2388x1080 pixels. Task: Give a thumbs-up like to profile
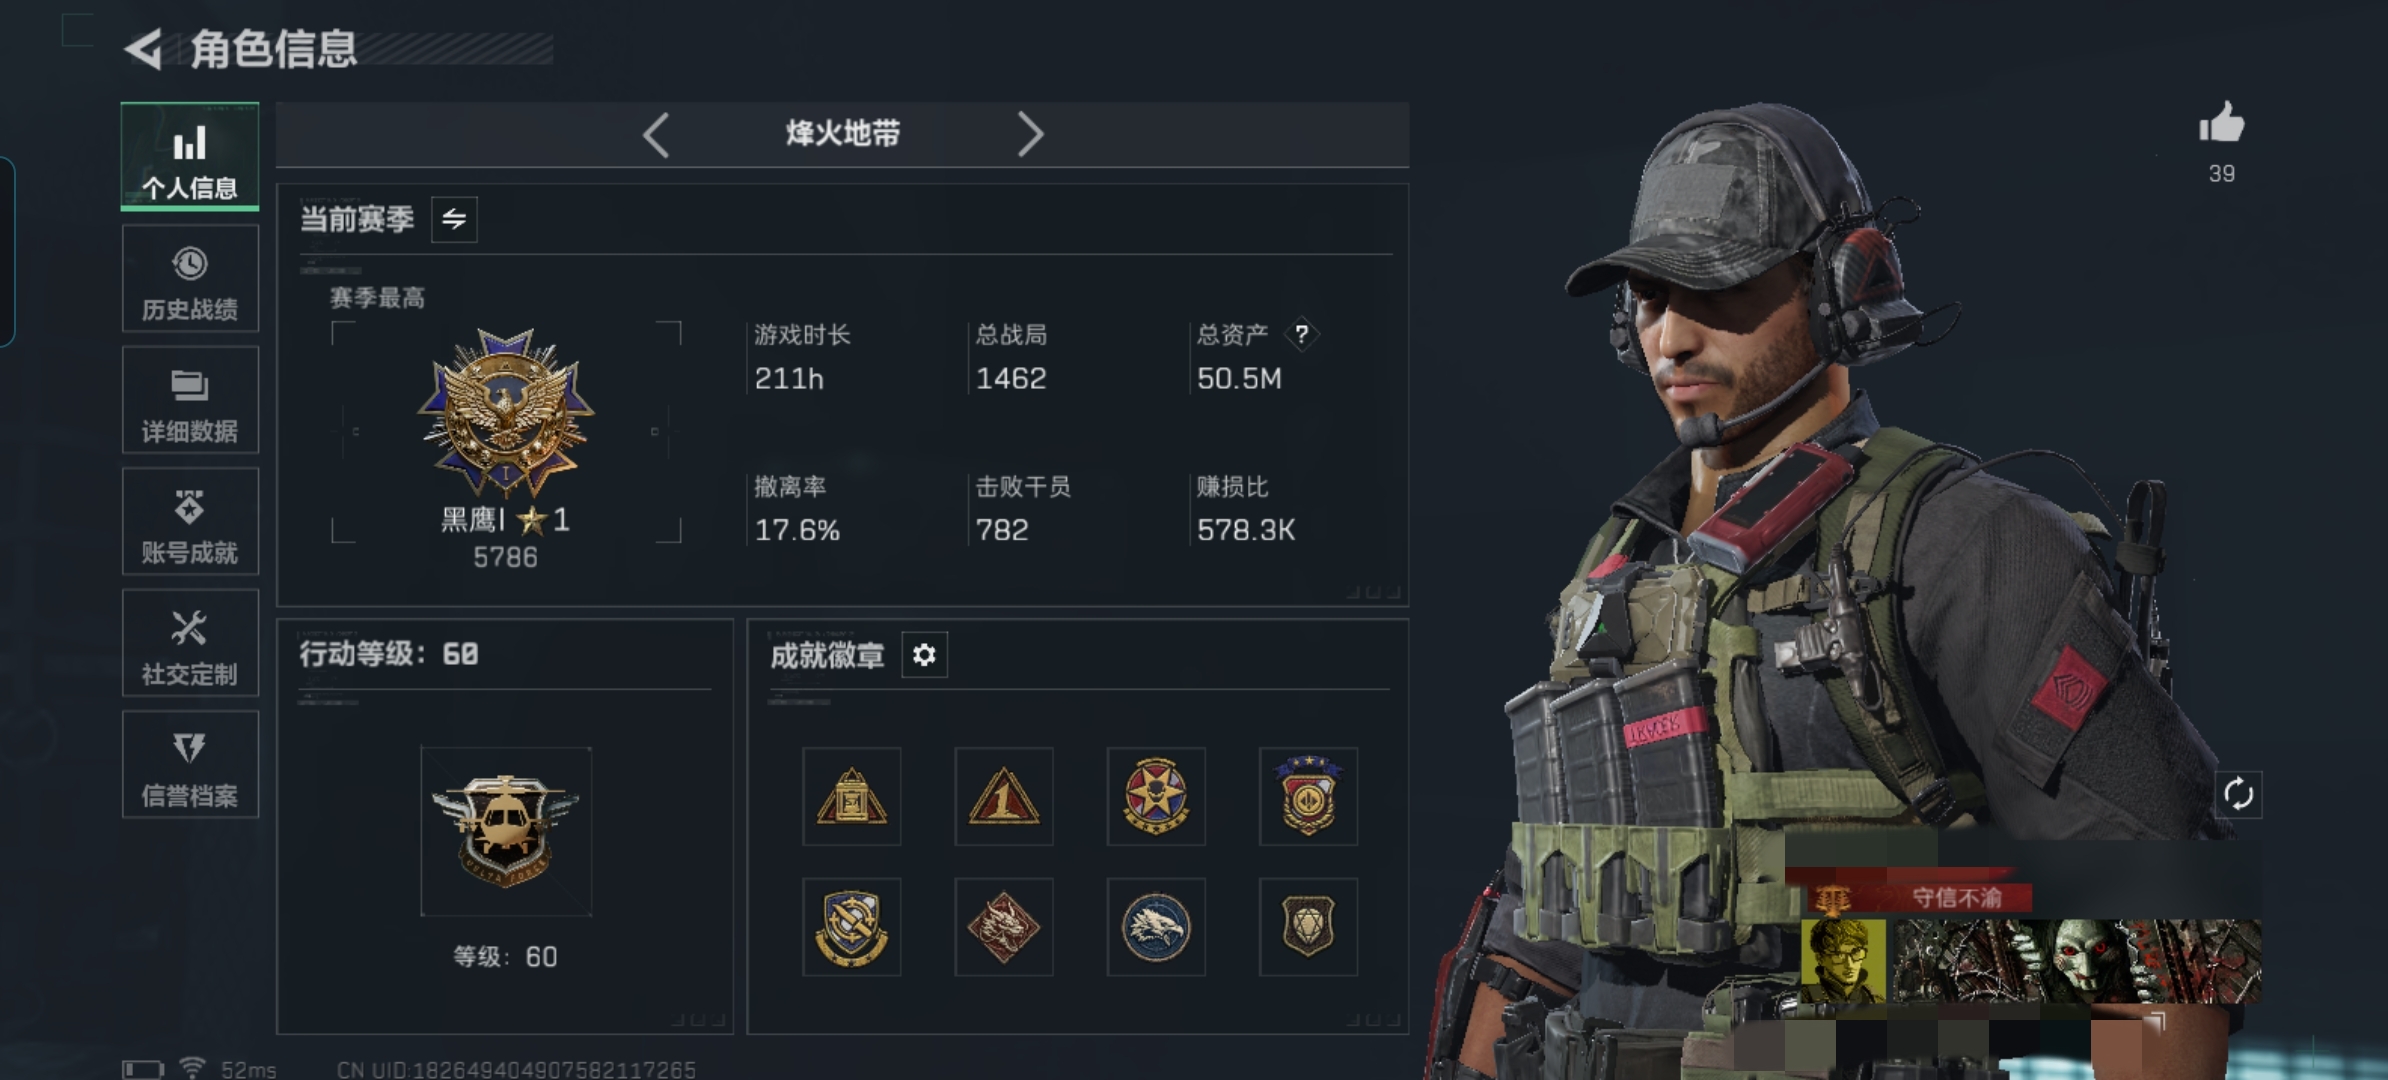pyautogui.click(x=2221, y=124)
